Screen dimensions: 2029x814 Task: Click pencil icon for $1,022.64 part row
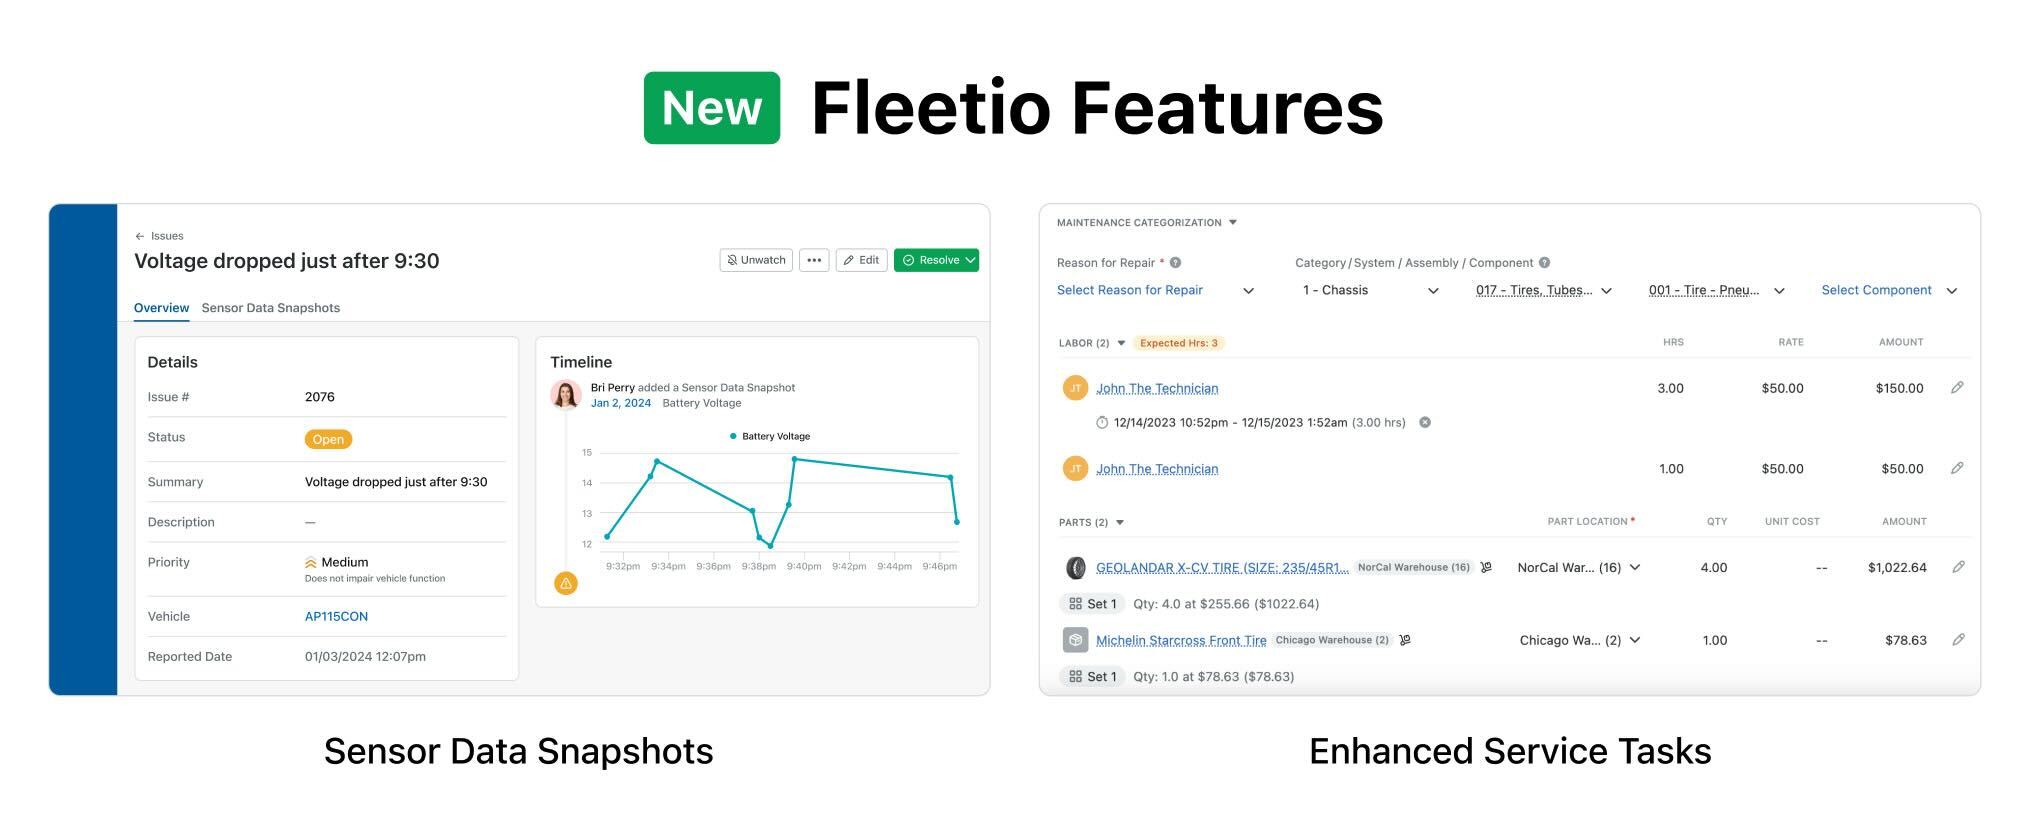tap(1958, 567)
